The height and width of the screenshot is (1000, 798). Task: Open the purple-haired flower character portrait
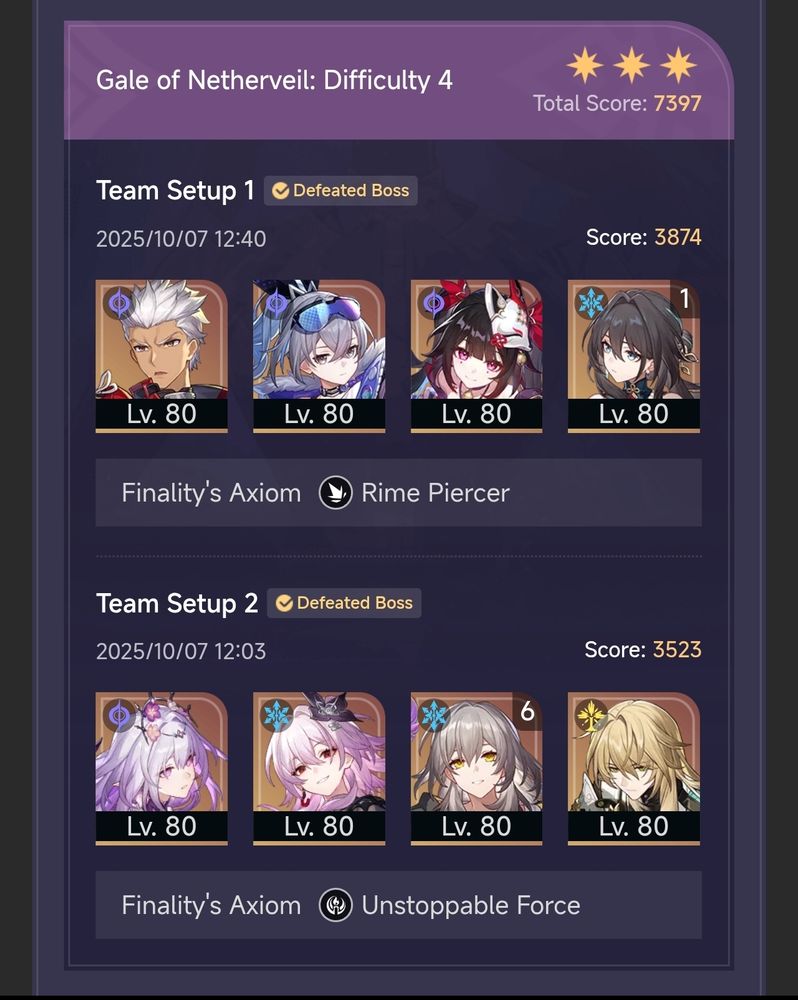click(161, 768)
